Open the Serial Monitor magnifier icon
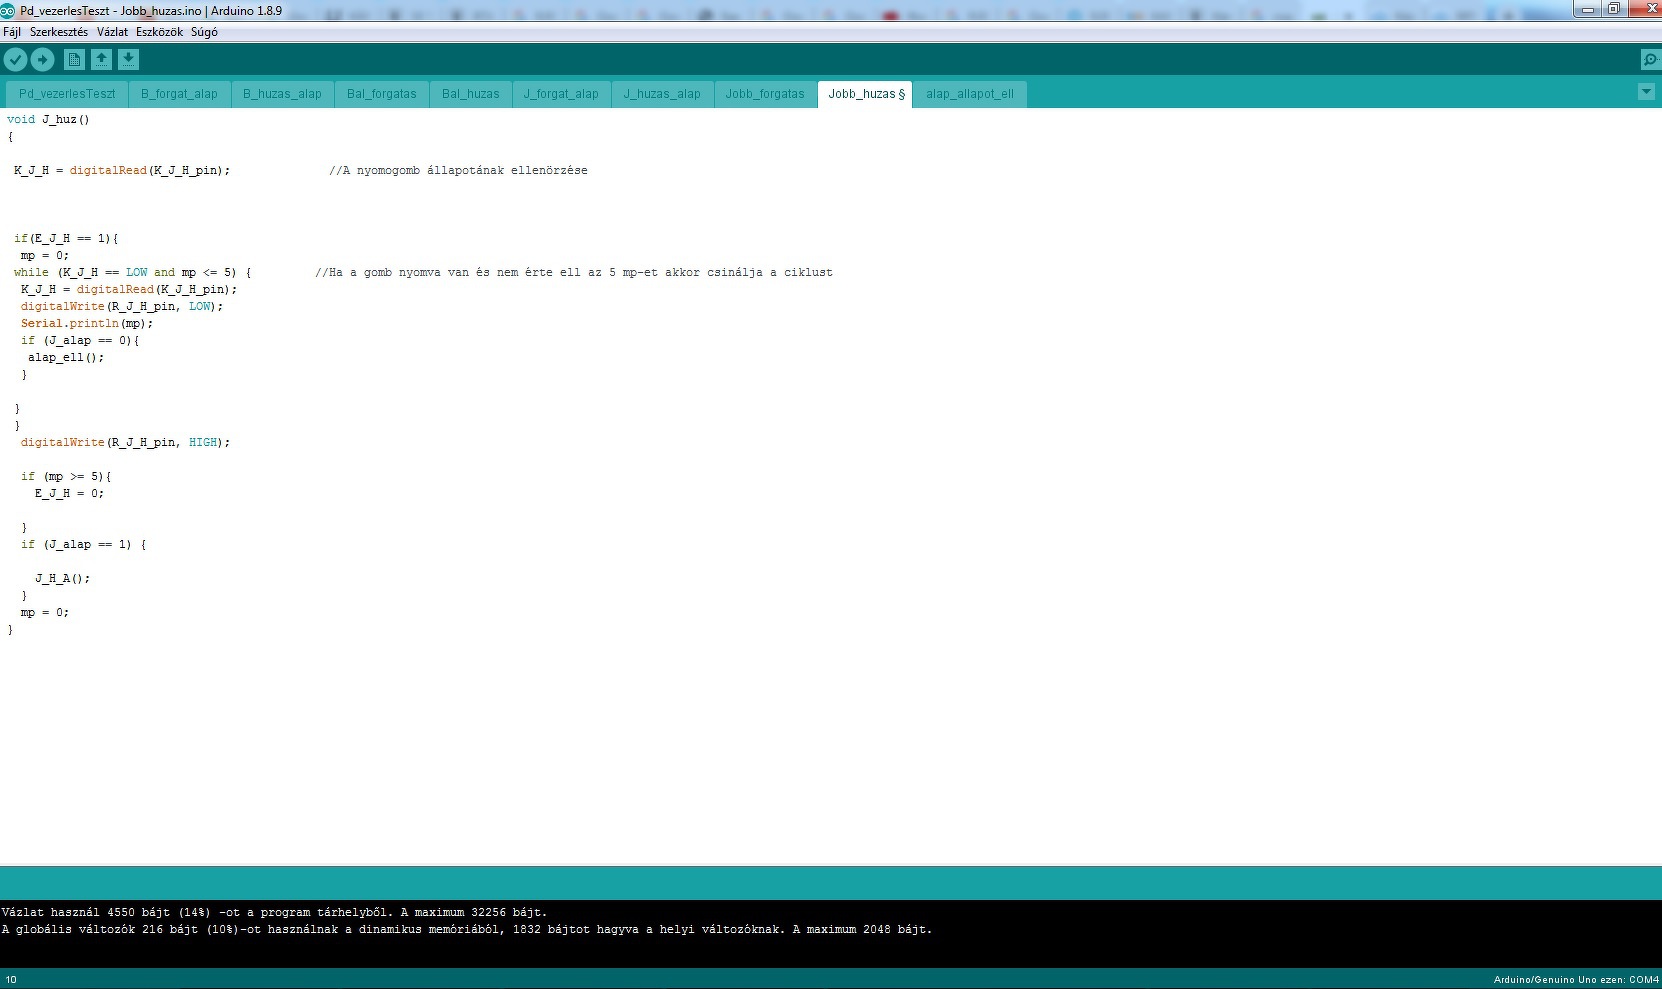The width and height of the screenshot is (1662, 989). click(1650, 60)
